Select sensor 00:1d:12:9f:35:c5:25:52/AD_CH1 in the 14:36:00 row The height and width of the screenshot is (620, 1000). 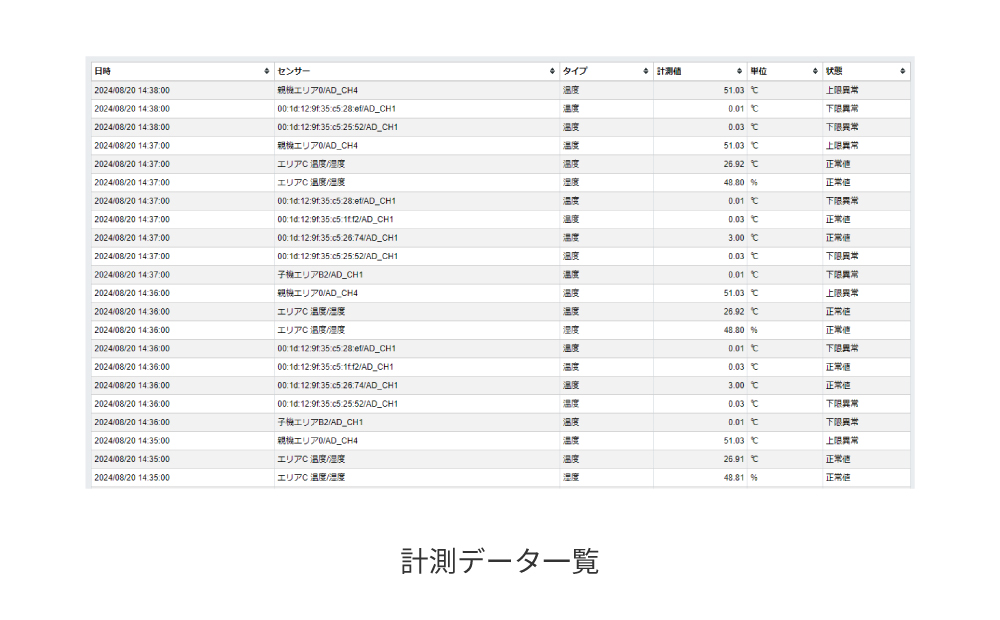[337, 404]
